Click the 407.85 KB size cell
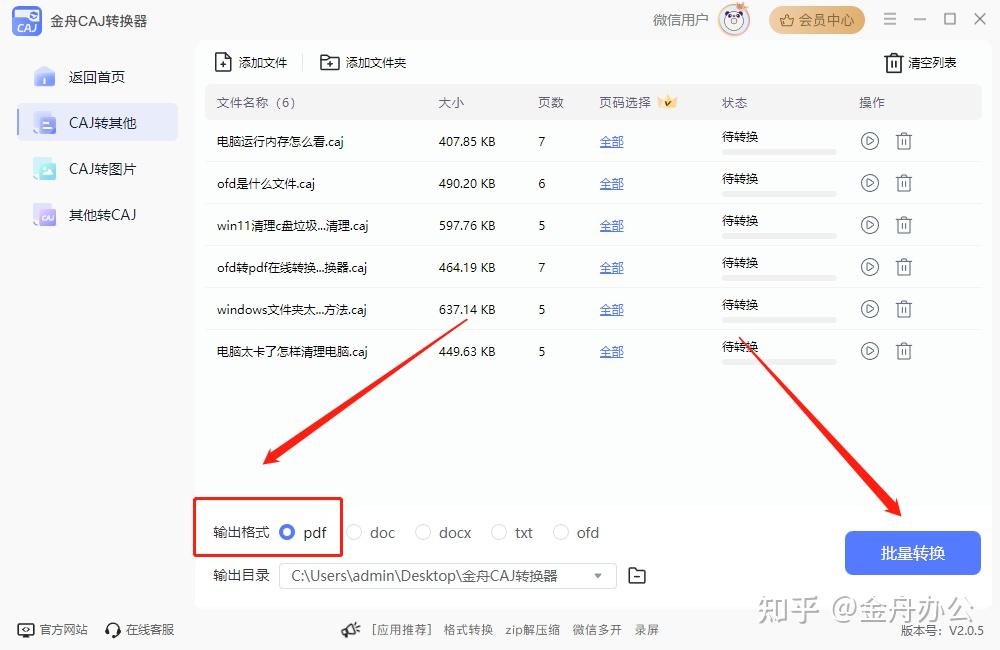Screen dimensions: 1000x650 (467, 142)
